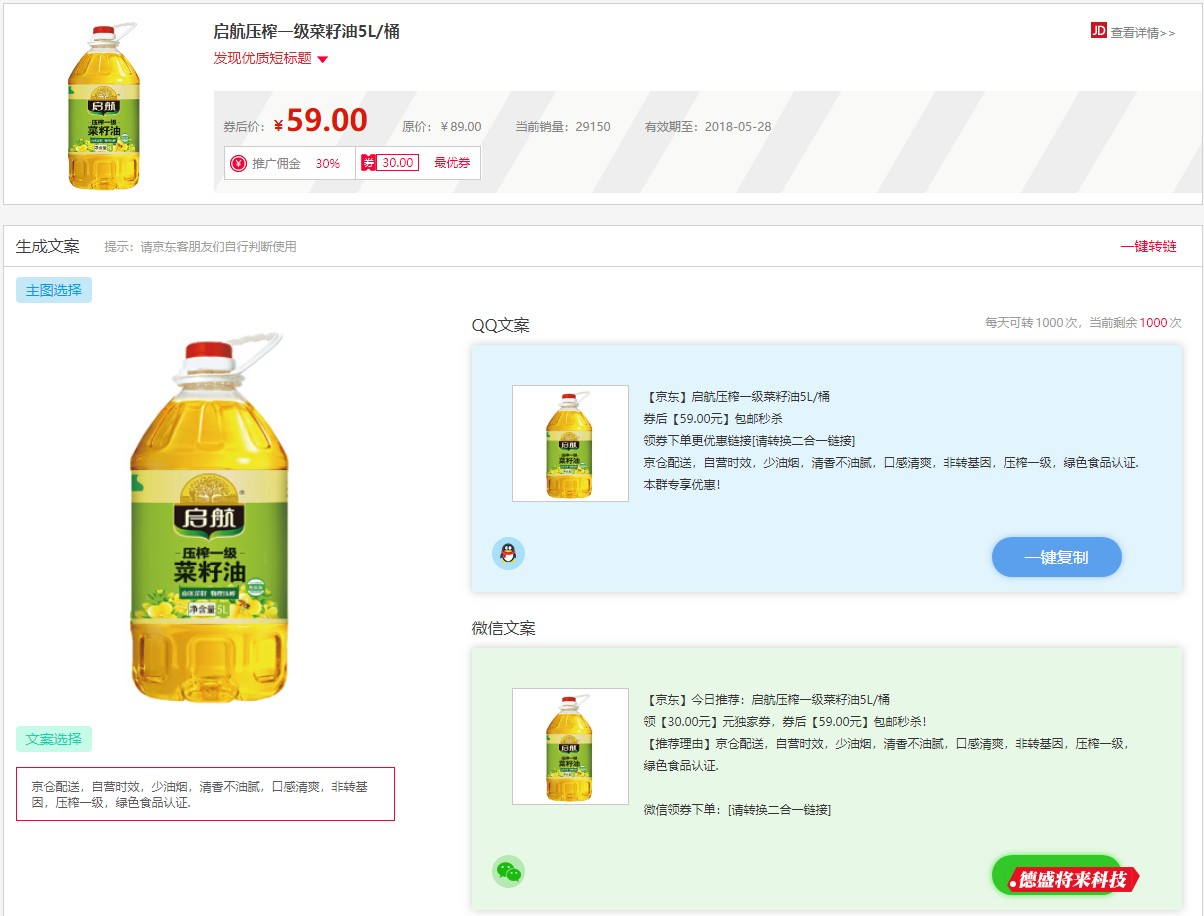The width and height of the screenshot is (1204, 916).
Task: Click the QQ text line 券后【59.00元】包邮秒杀
Action: point(713,419)
